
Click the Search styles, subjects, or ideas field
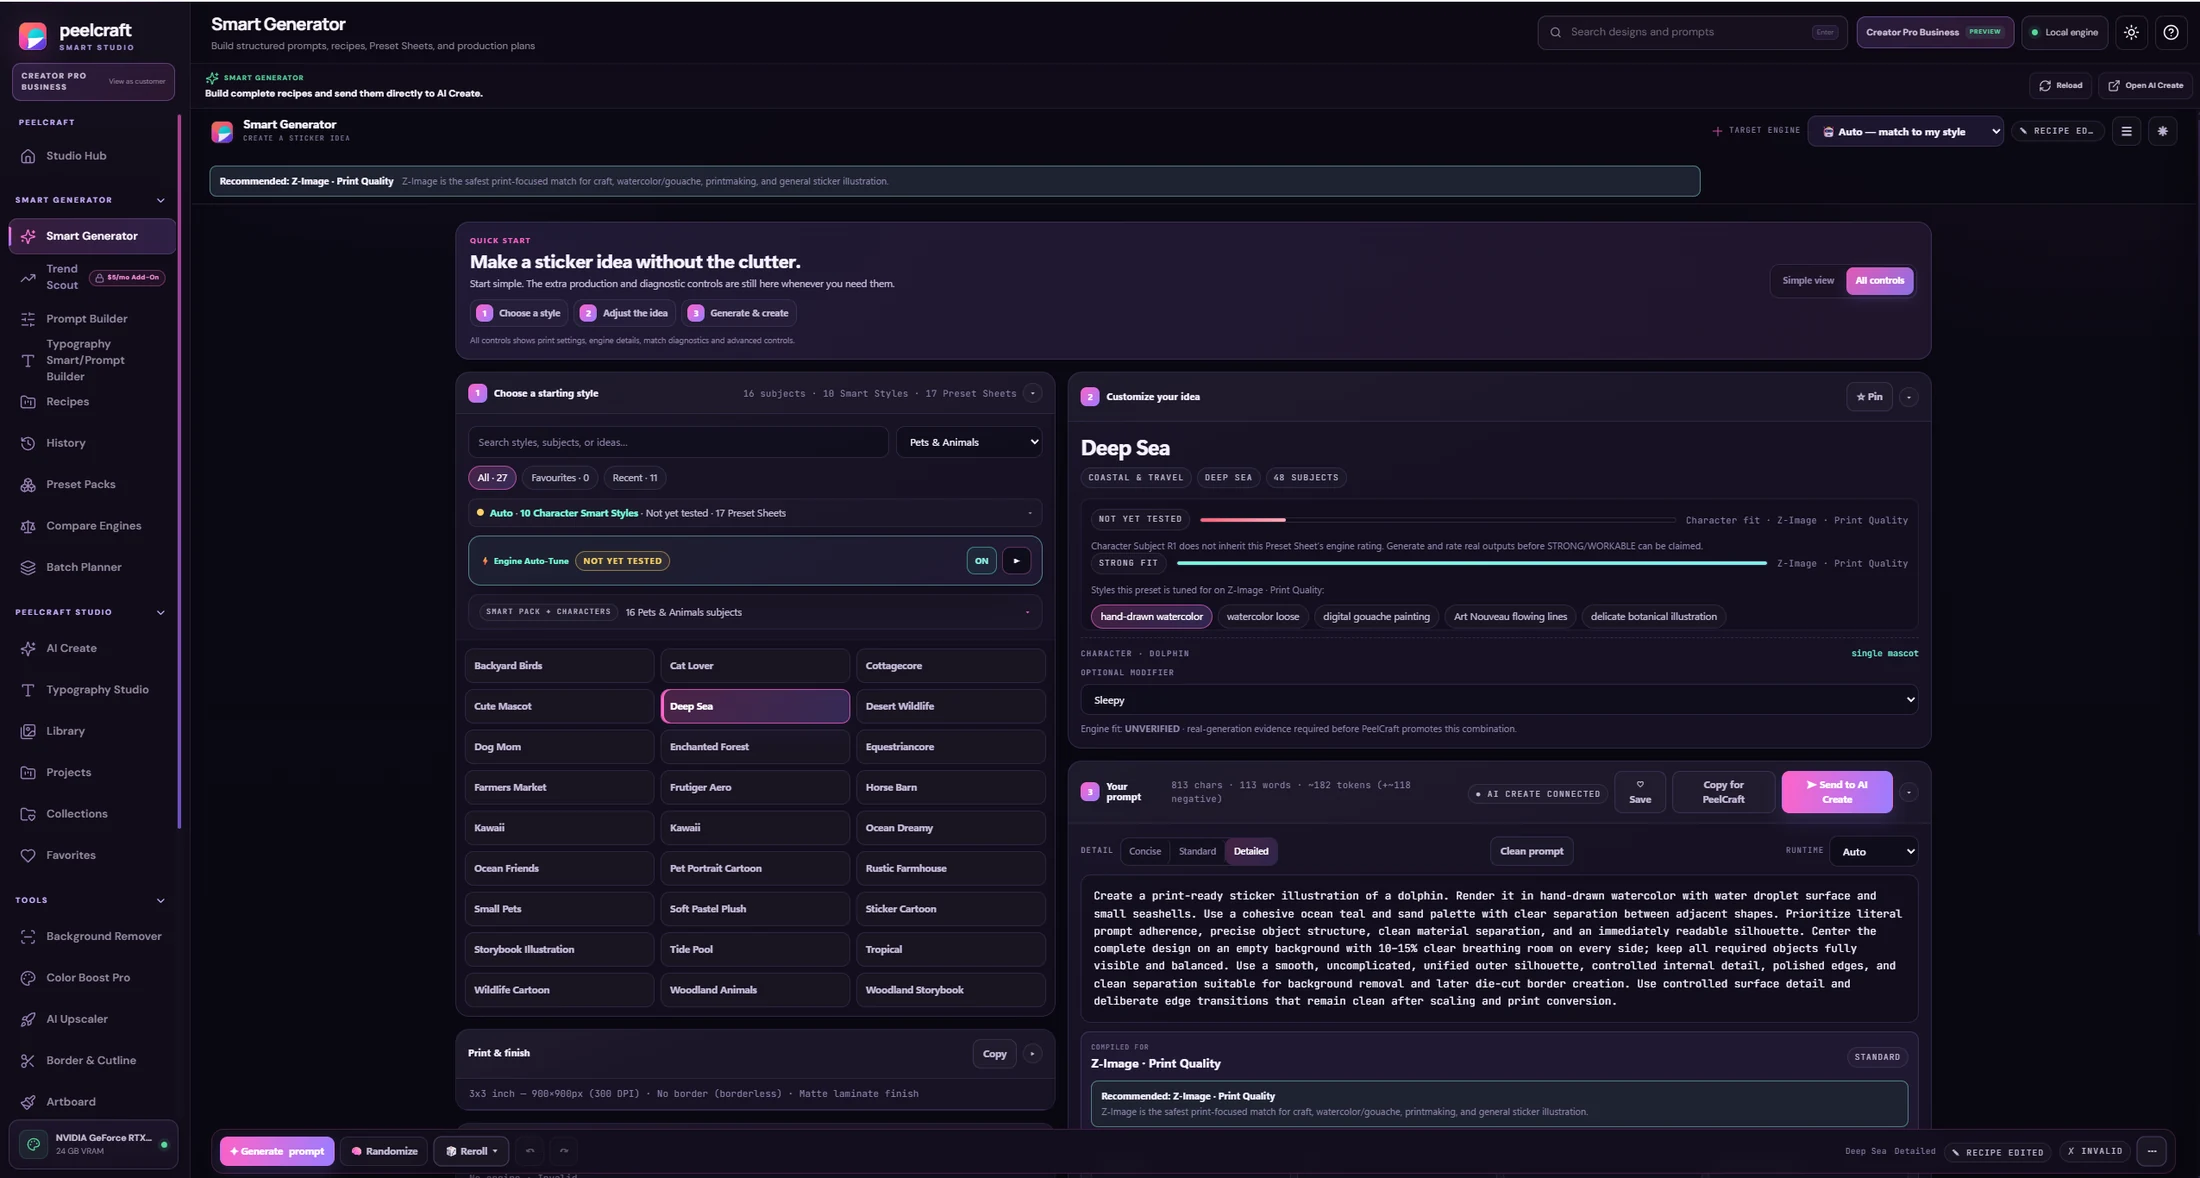678,442
